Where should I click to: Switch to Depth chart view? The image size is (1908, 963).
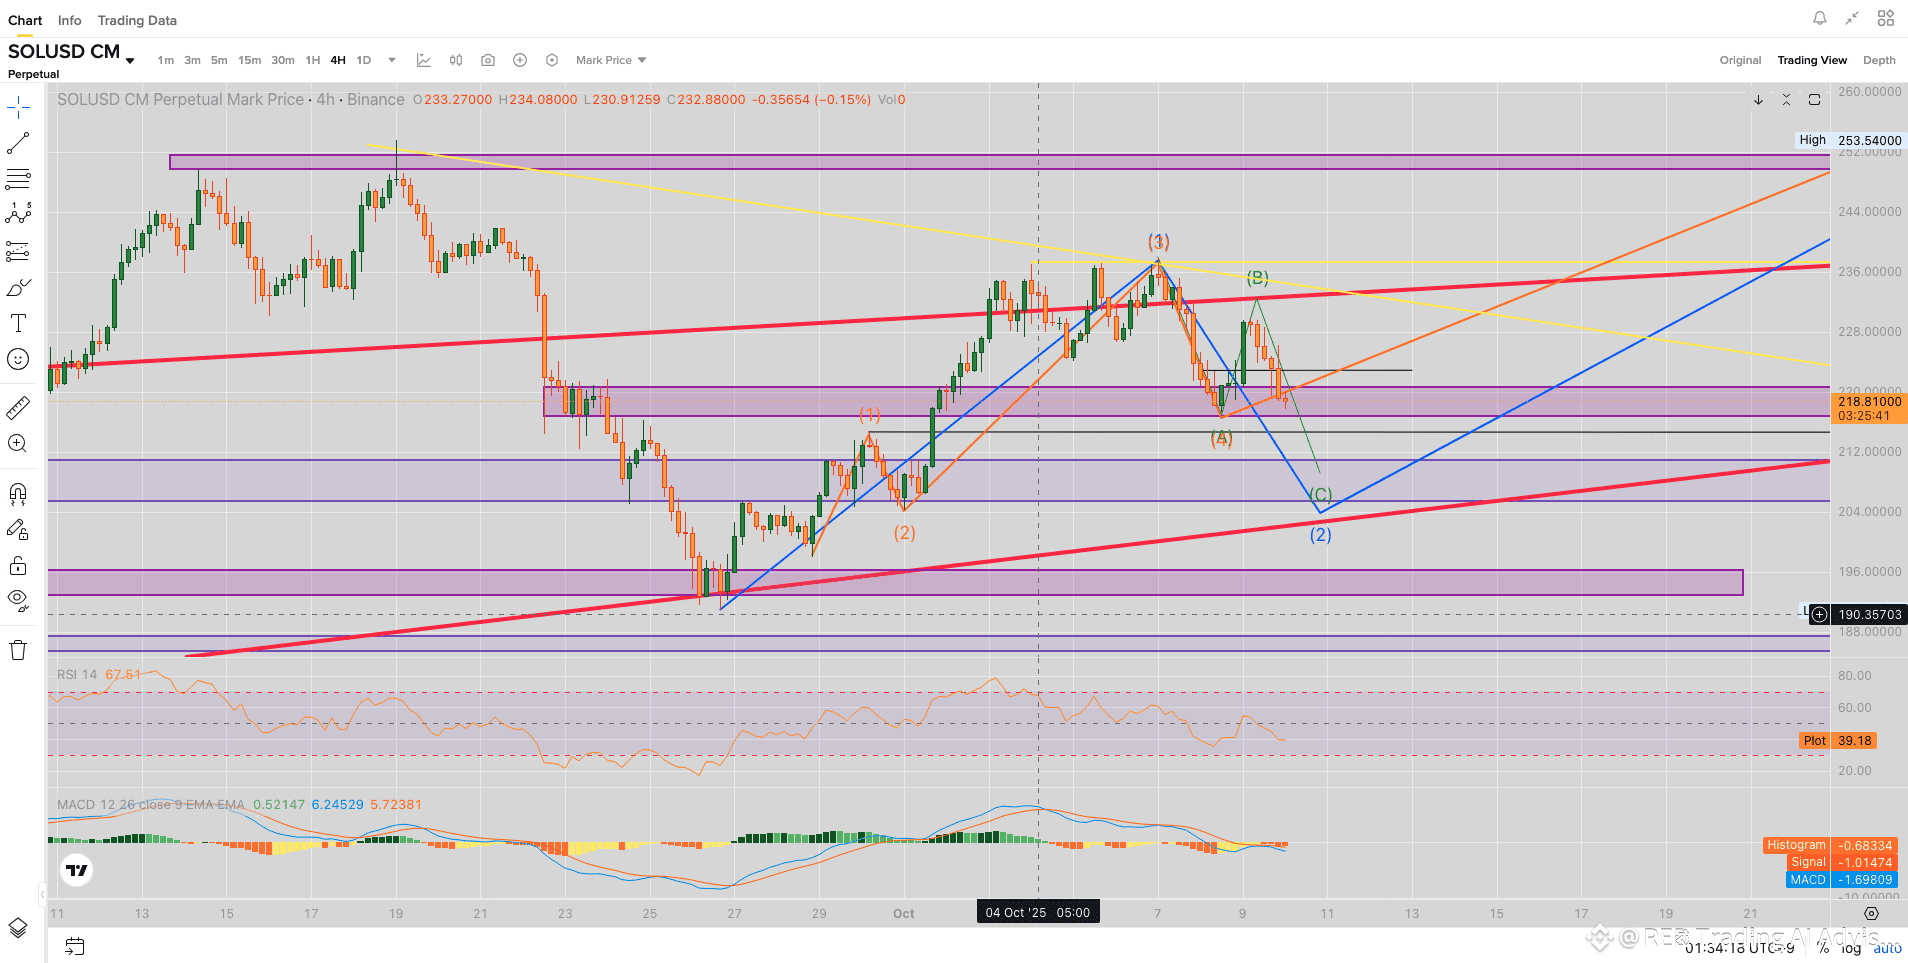tap(1879, 60)
